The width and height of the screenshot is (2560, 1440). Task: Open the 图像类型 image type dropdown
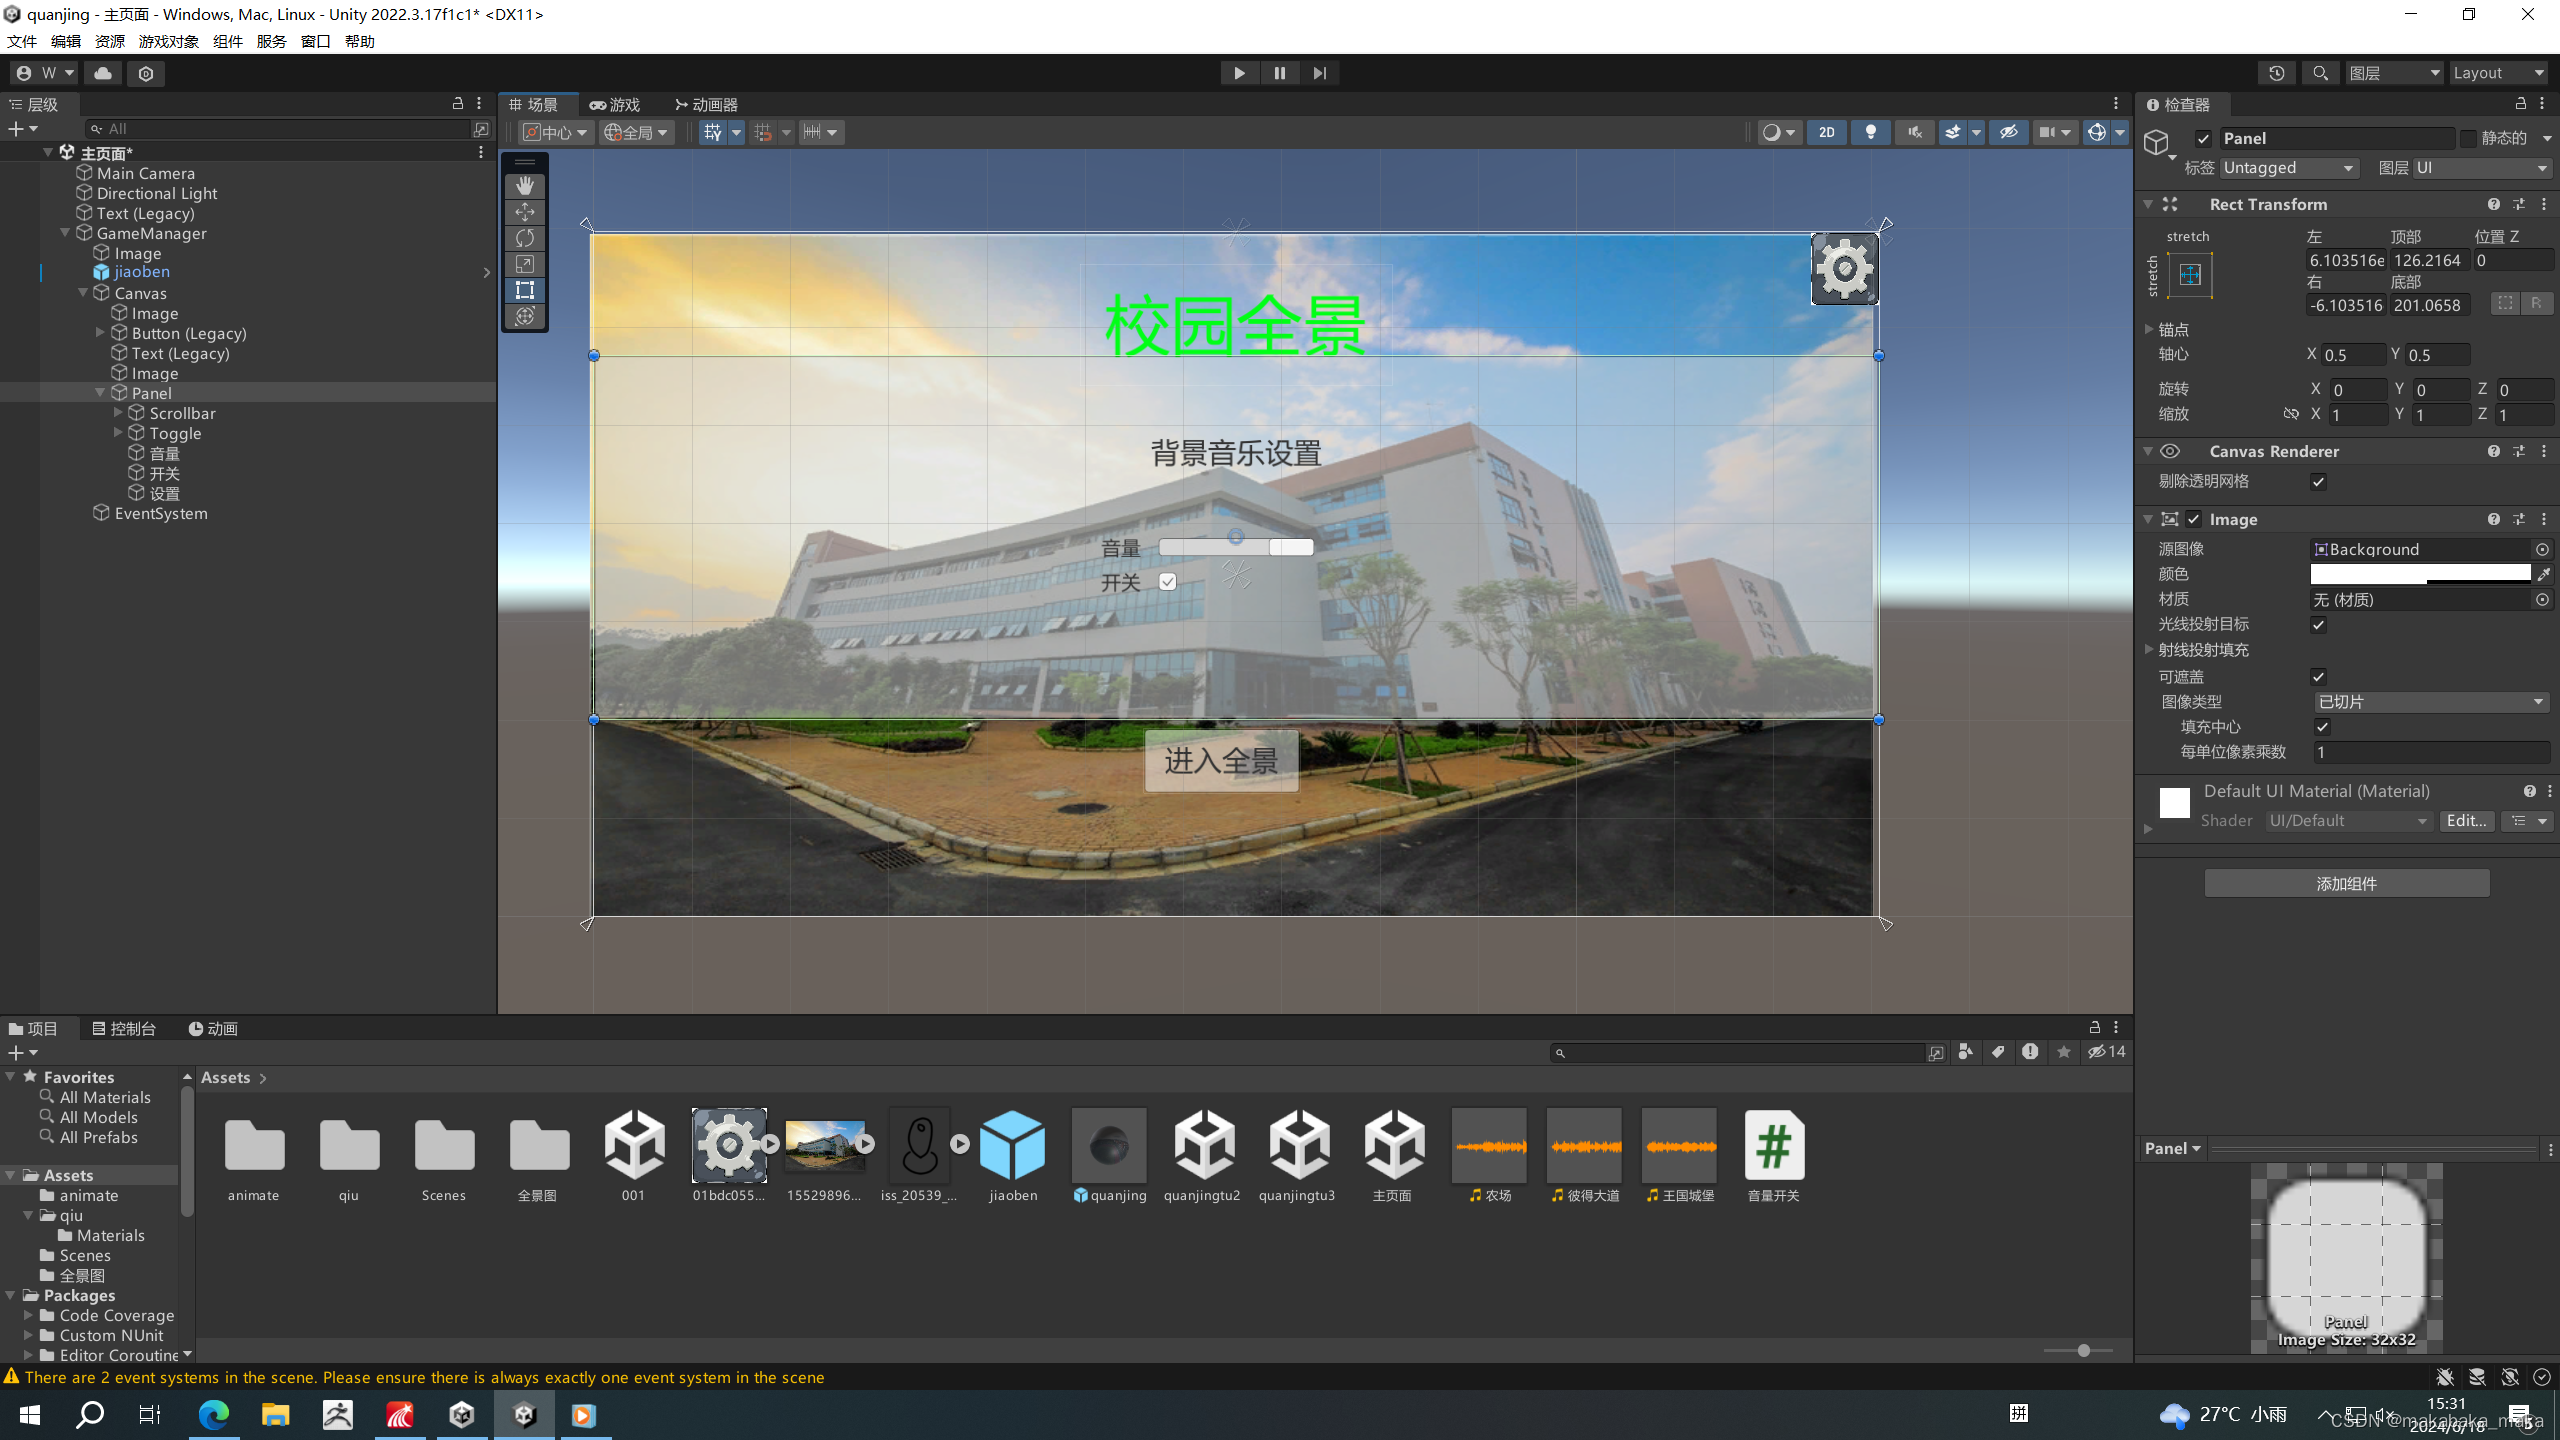(x=2430, y=702)
